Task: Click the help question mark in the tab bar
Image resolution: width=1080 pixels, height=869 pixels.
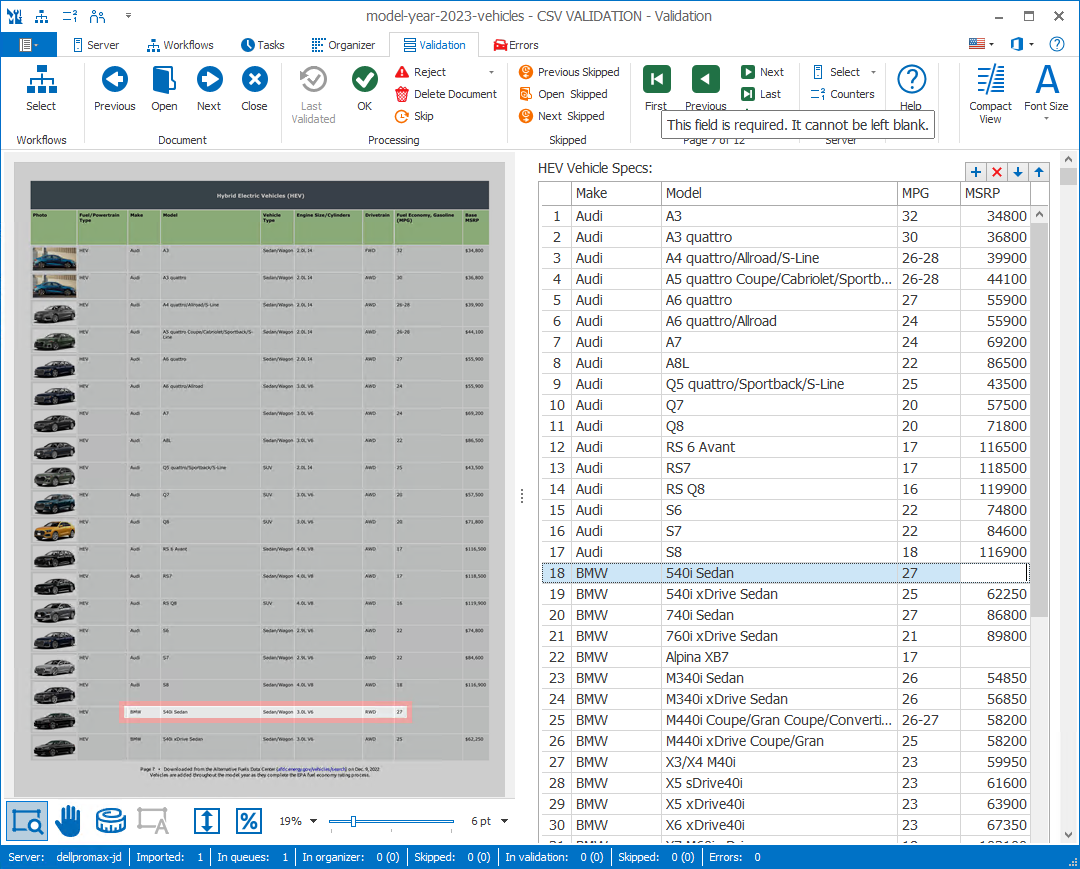Action: 1057,44
